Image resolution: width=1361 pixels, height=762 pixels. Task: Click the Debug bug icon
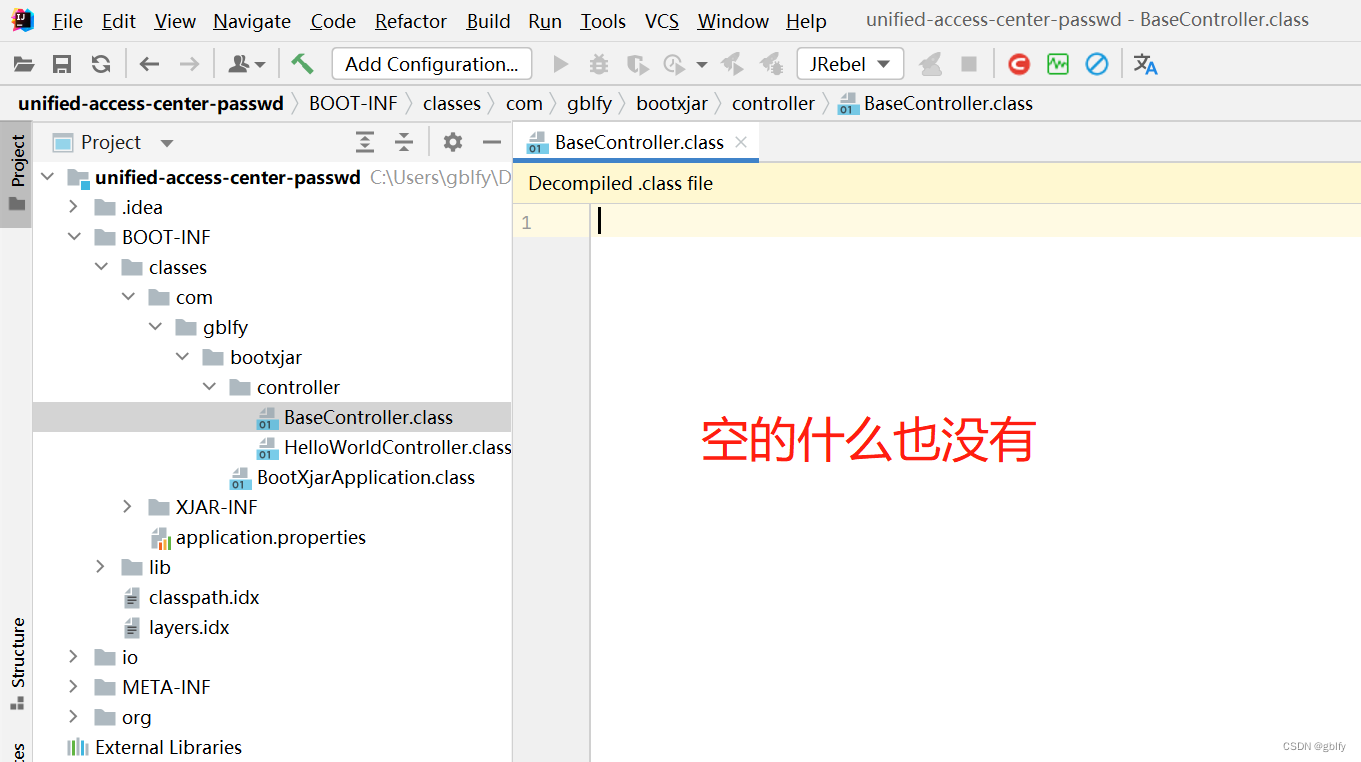[599, 65]
